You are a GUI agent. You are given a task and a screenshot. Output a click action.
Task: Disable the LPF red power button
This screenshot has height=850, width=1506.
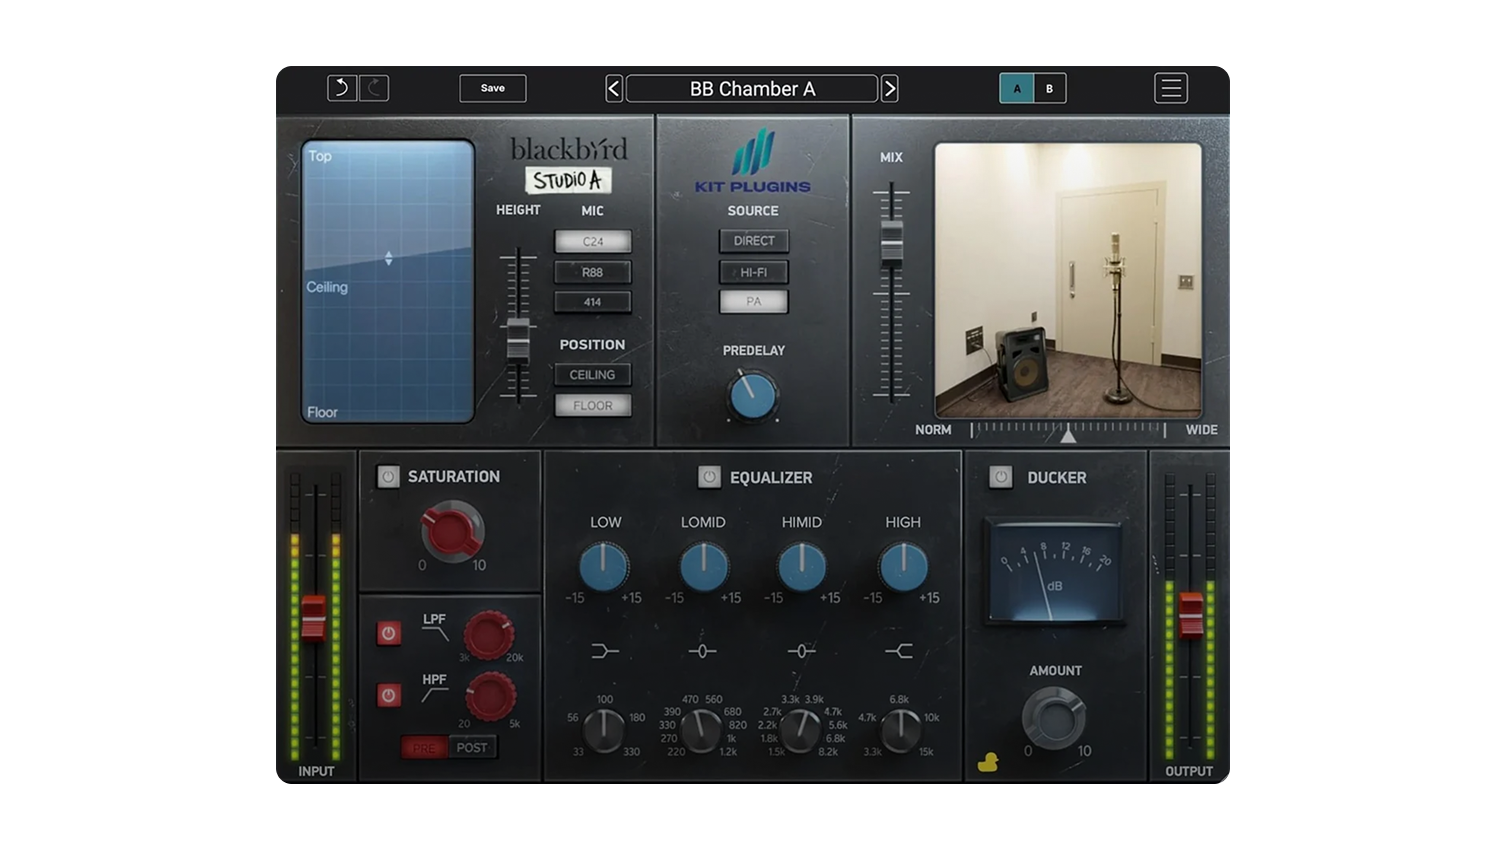389,633
